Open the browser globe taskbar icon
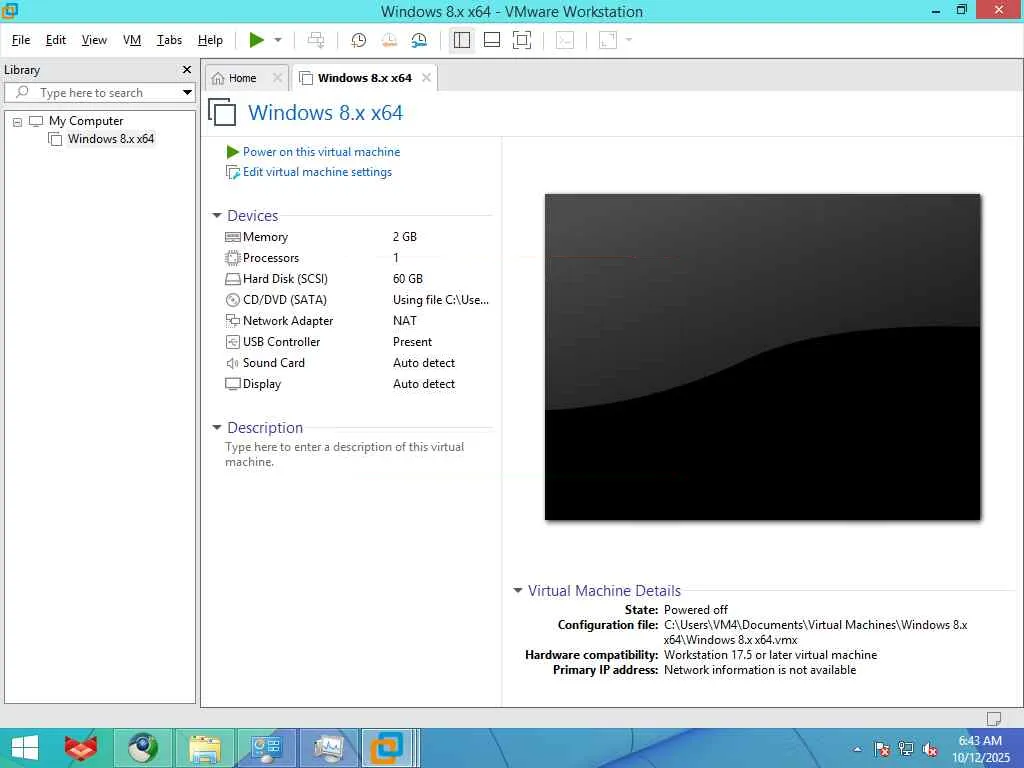 142,748
